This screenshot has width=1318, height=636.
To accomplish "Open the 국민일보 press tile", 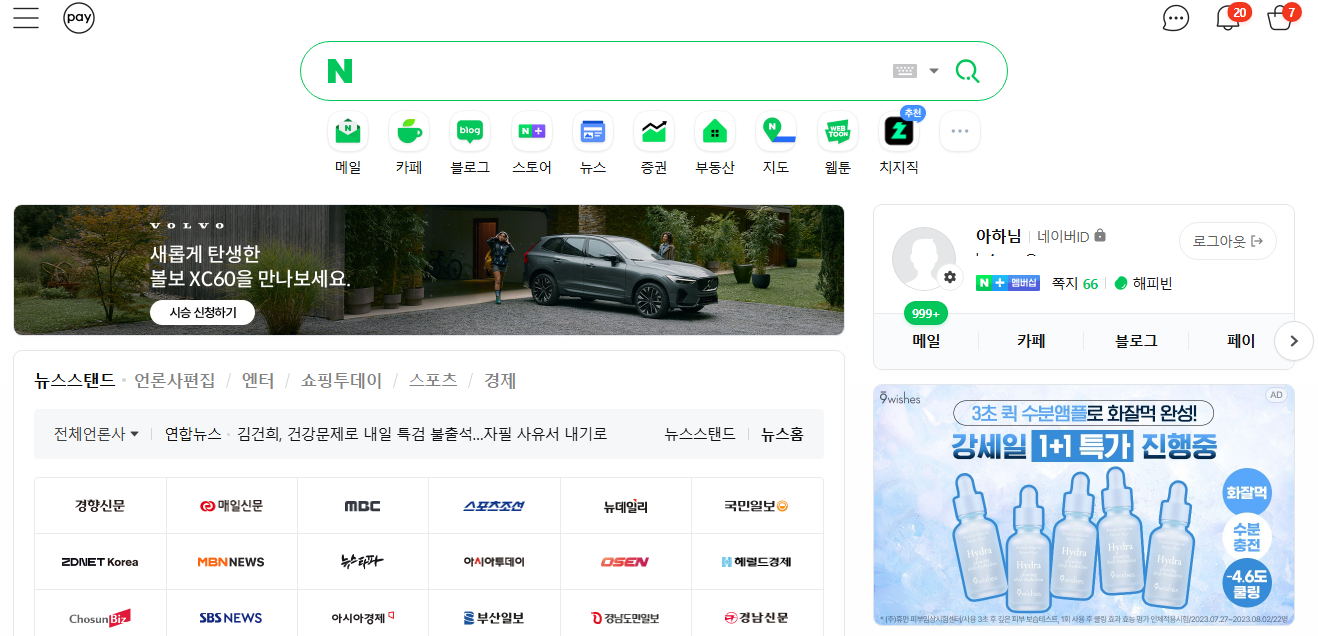I will (x=757, y=506).
